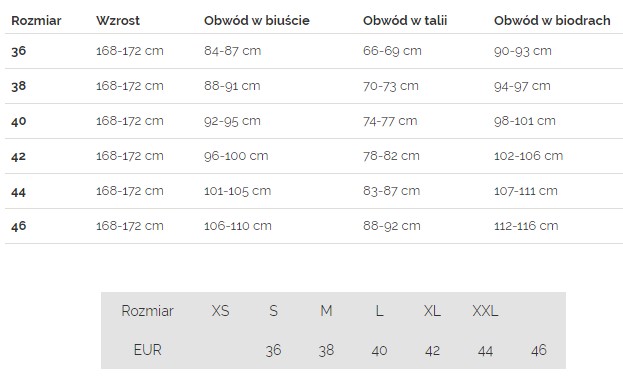Select EUR size 46 in conversion table

click(539, 350)
